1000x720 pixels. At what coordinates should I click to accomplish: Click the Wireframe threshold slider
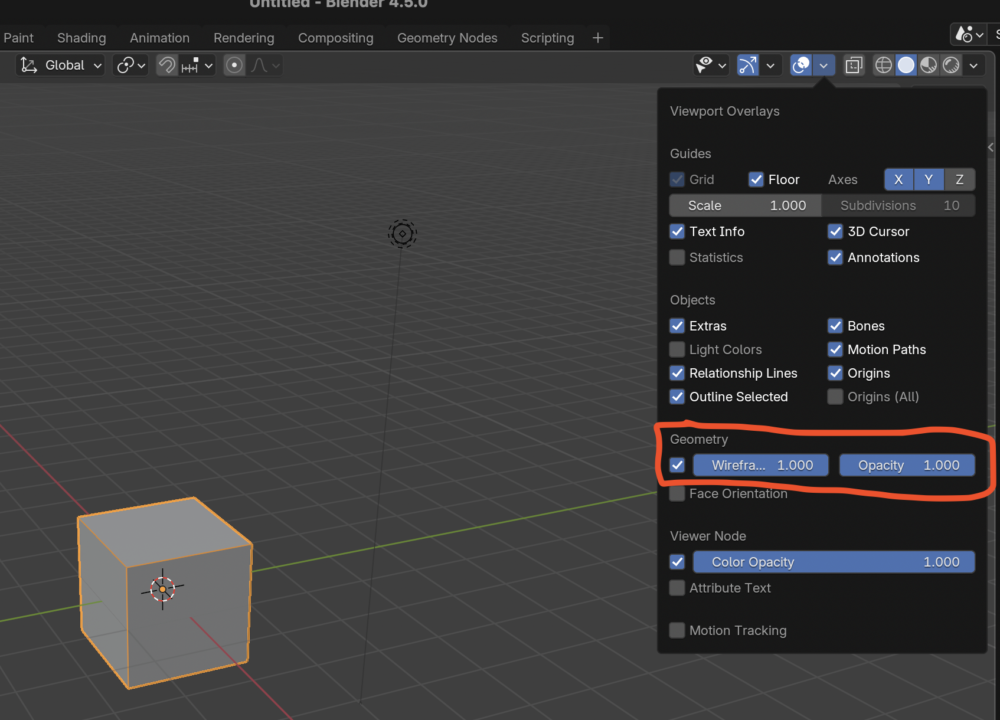pyautogui.click(x=761, y=466)
